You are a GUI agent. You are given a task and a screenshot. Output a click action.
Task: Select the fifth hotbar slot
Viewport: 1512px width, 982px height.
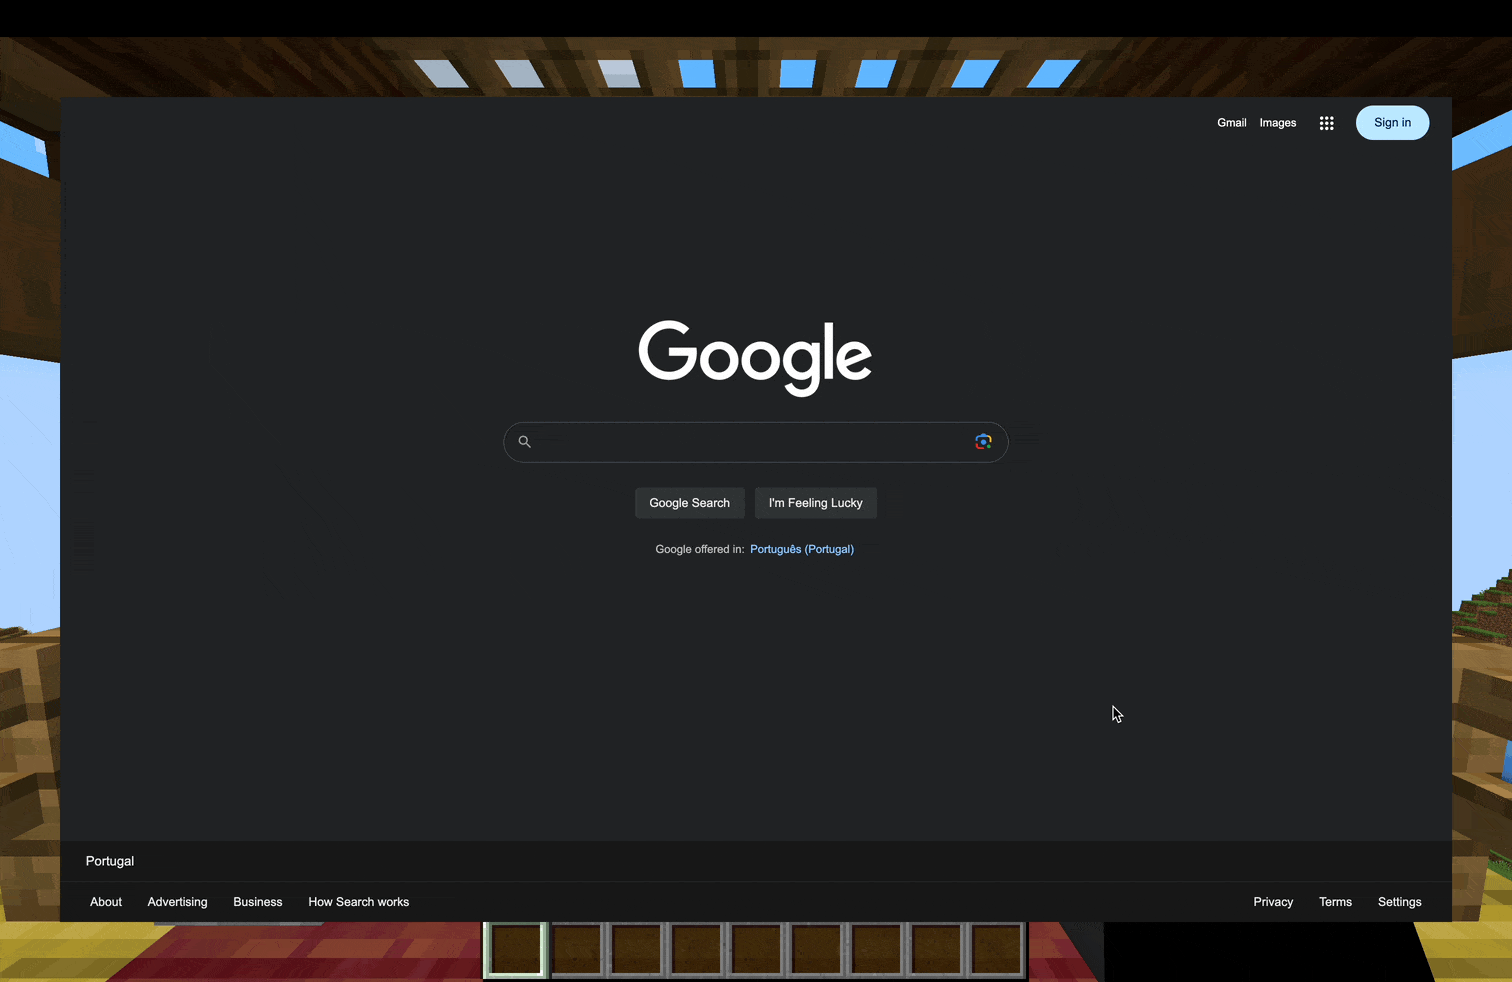(757, 949)
